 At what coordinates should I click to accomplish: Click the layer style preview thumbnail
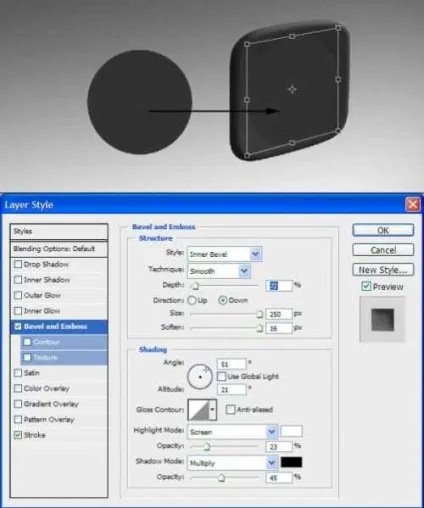[382, 320]
